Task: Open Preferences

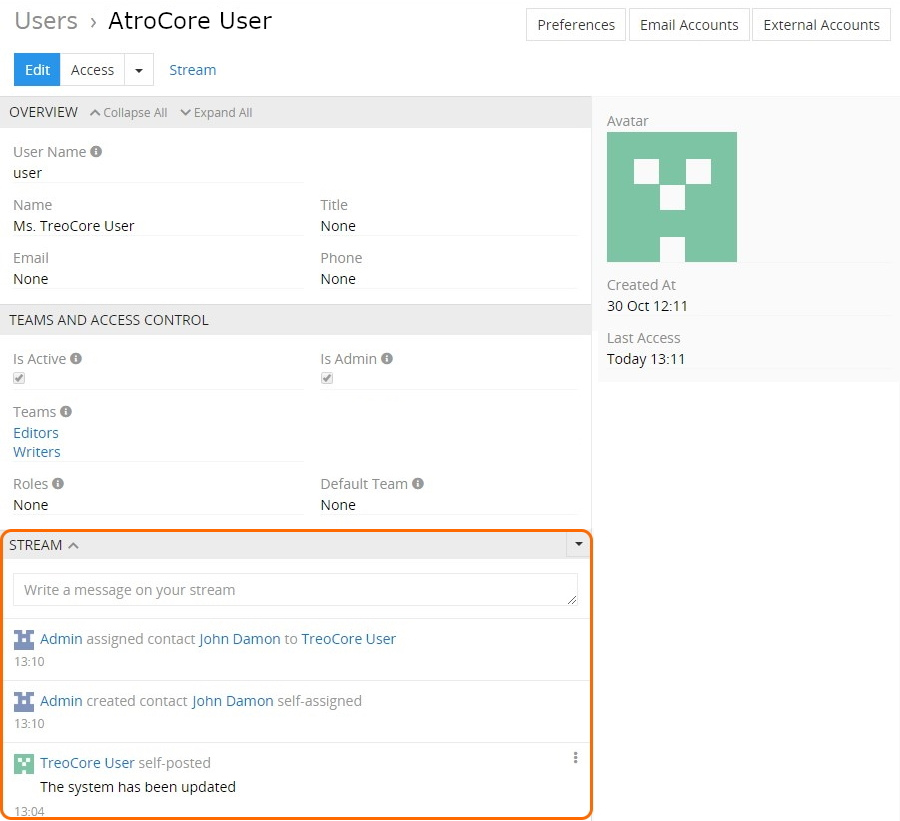Action: [576, 25]
